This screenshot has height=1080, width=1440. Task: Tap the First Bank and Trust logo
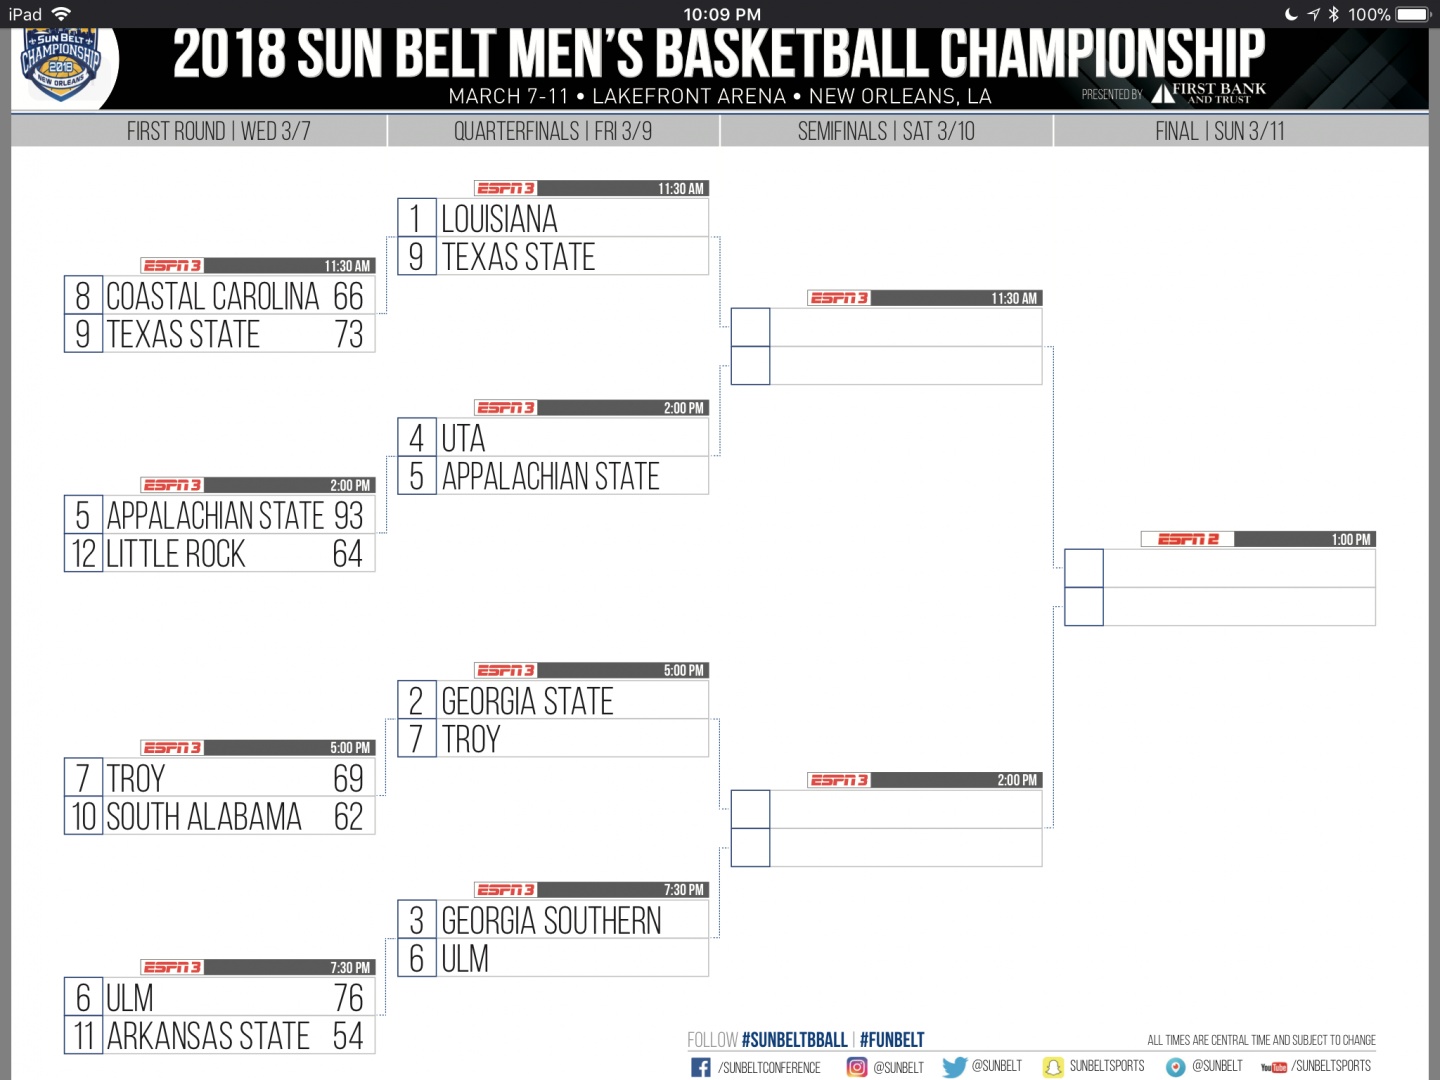coord(1208,93)
